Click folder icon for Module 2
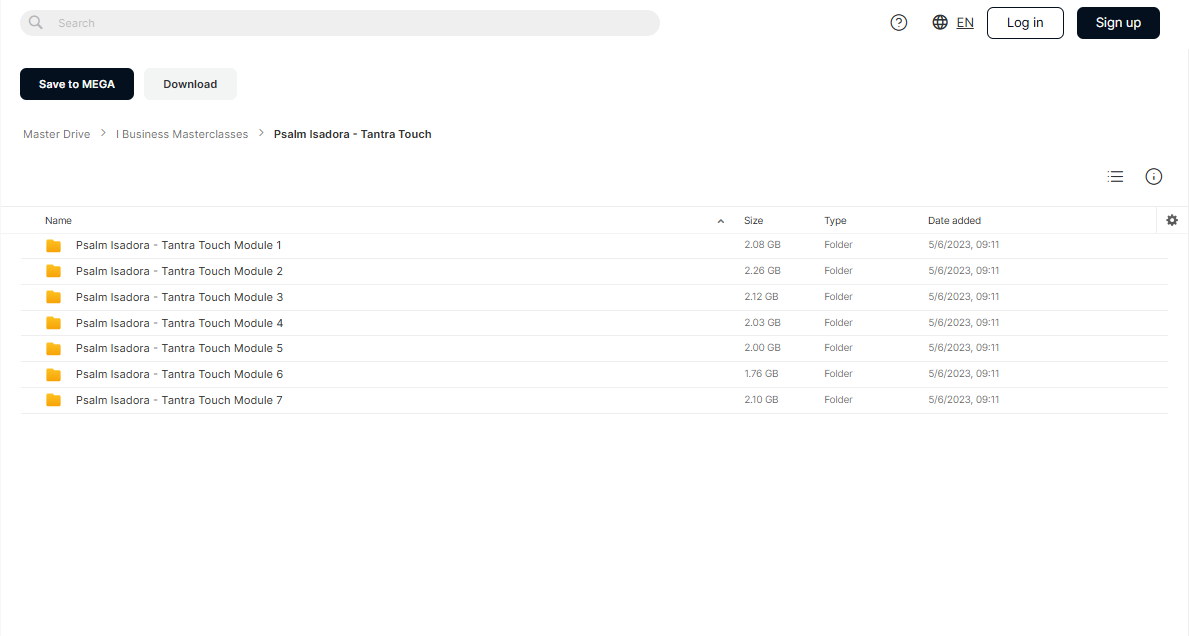Image resolution: width=1189 pixels, height=636 pixels. tap(53, 271)
